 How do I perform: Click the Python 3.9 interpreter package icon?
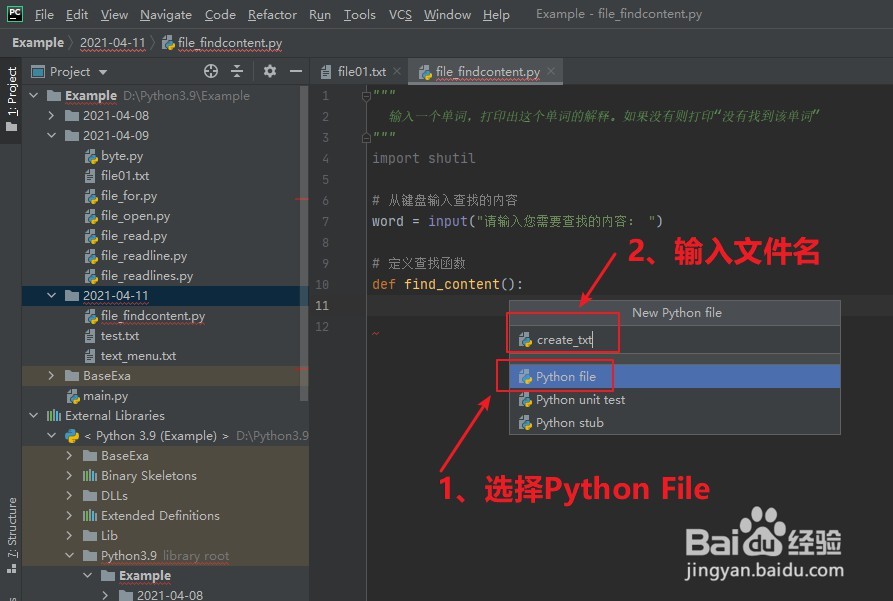tap(72, 435)
